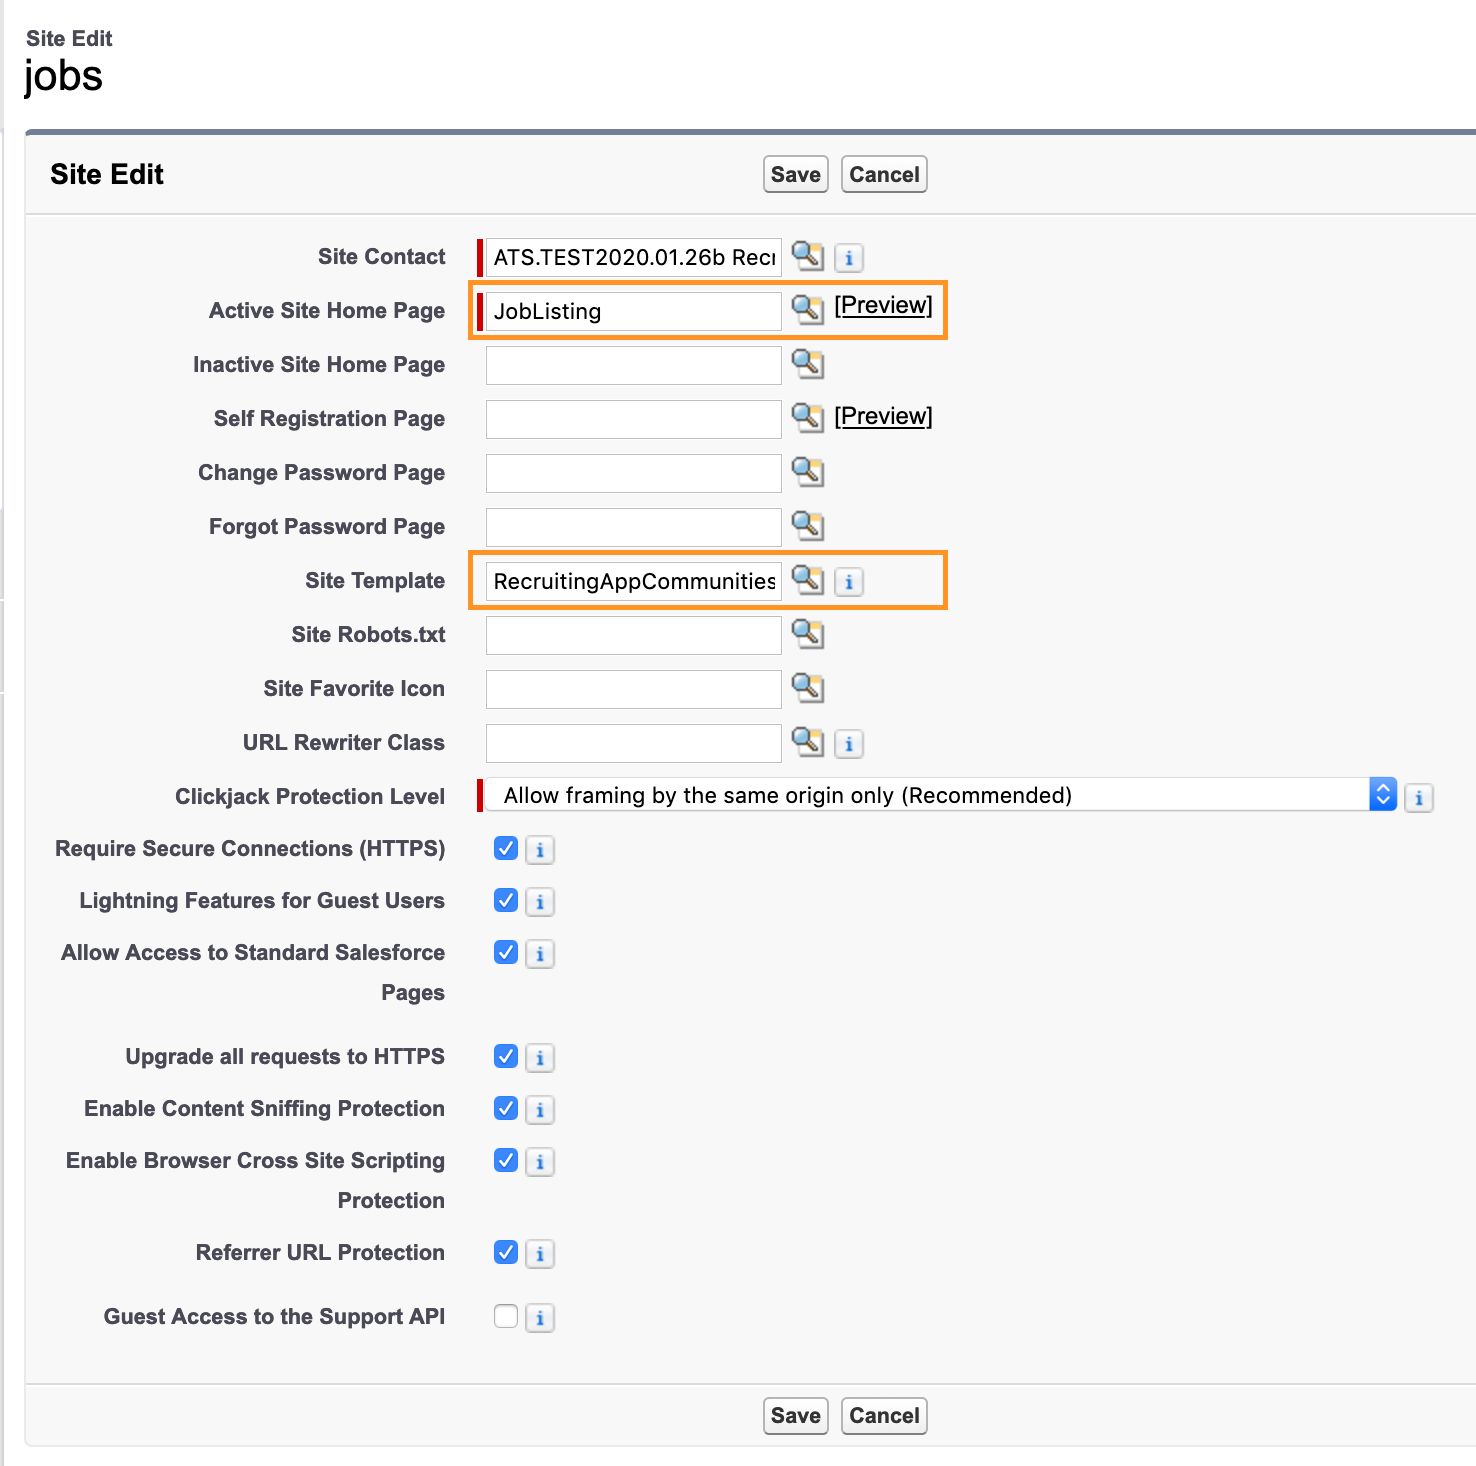Viewport: 1476px width, 1466px height.
Task: Show info help for Allow Access to Standard Salesforce Pages
Action: (x=540, y=954)
